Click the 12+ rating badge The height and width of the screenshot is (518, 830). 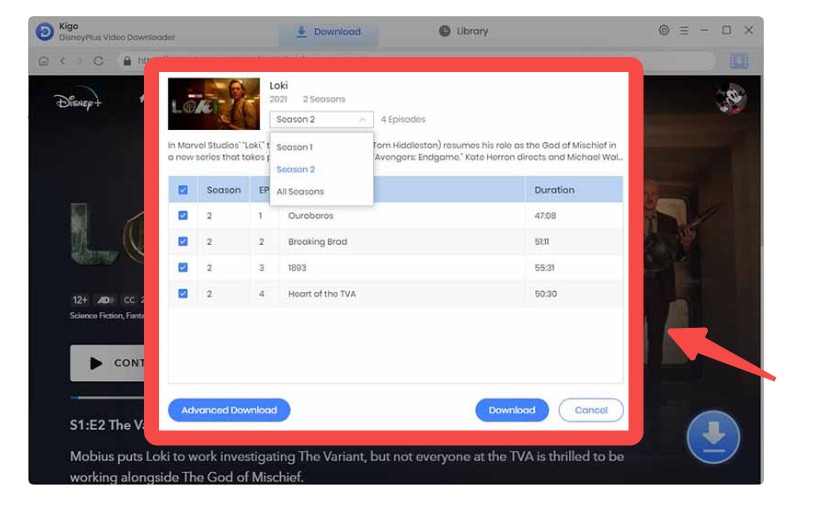(80, 300)
